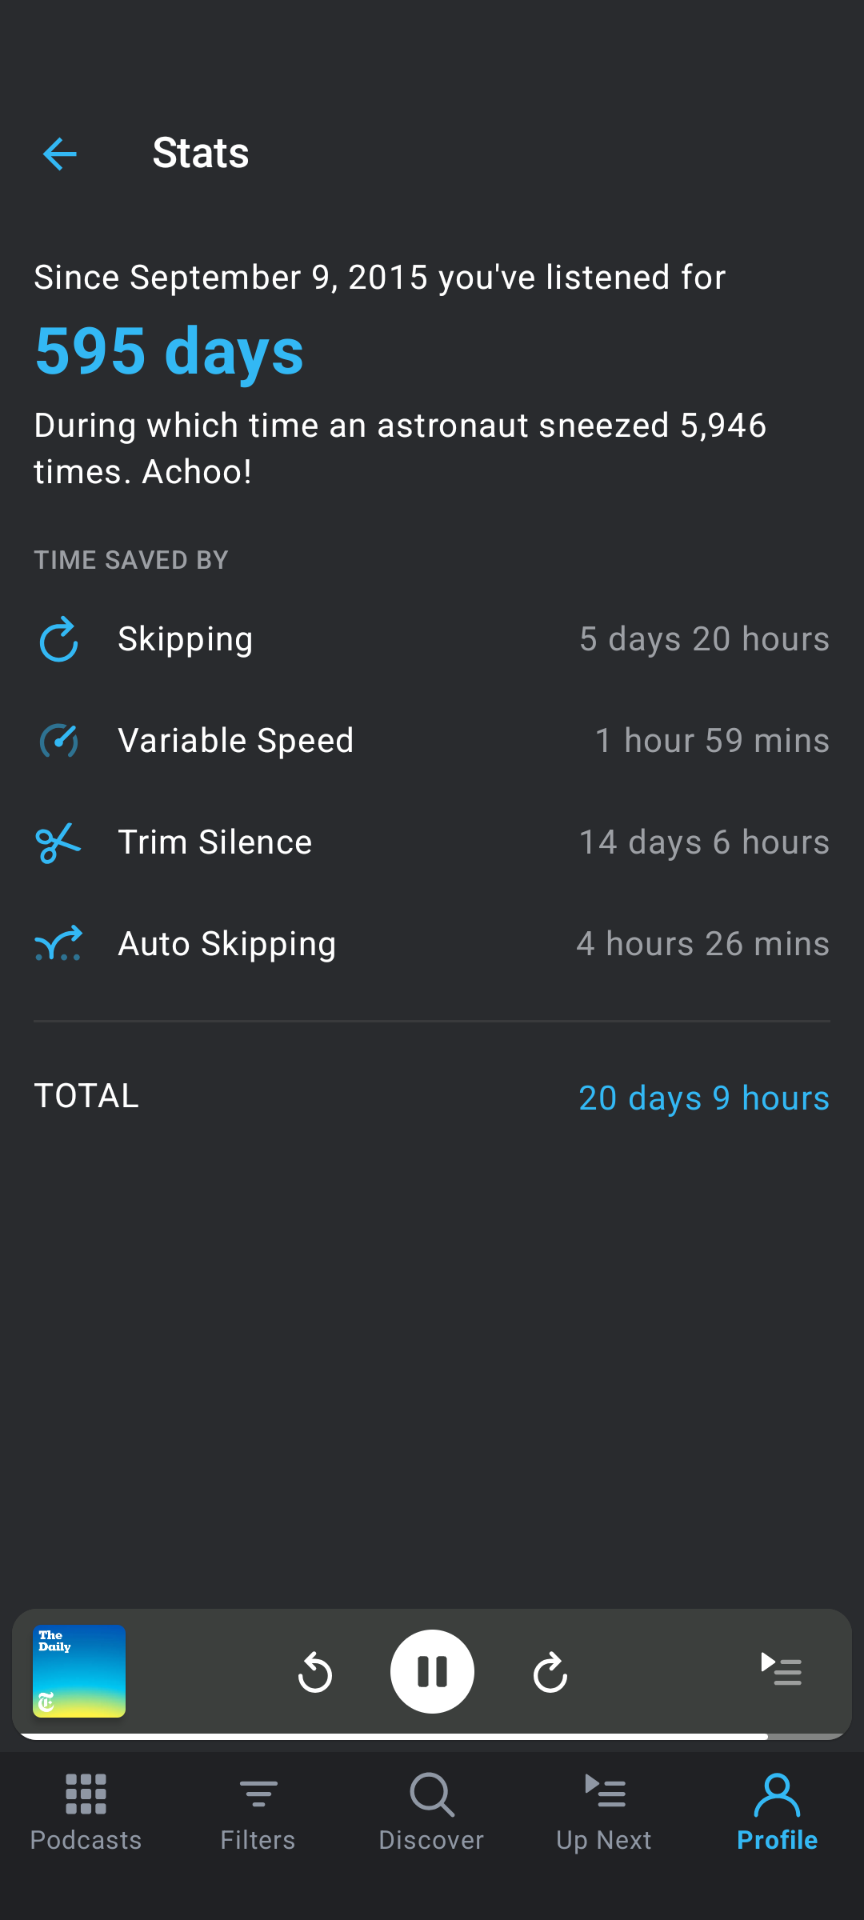Pause the currently playing episode
The width and height of the screenshot is (864, 1920).
(432, 1671)
